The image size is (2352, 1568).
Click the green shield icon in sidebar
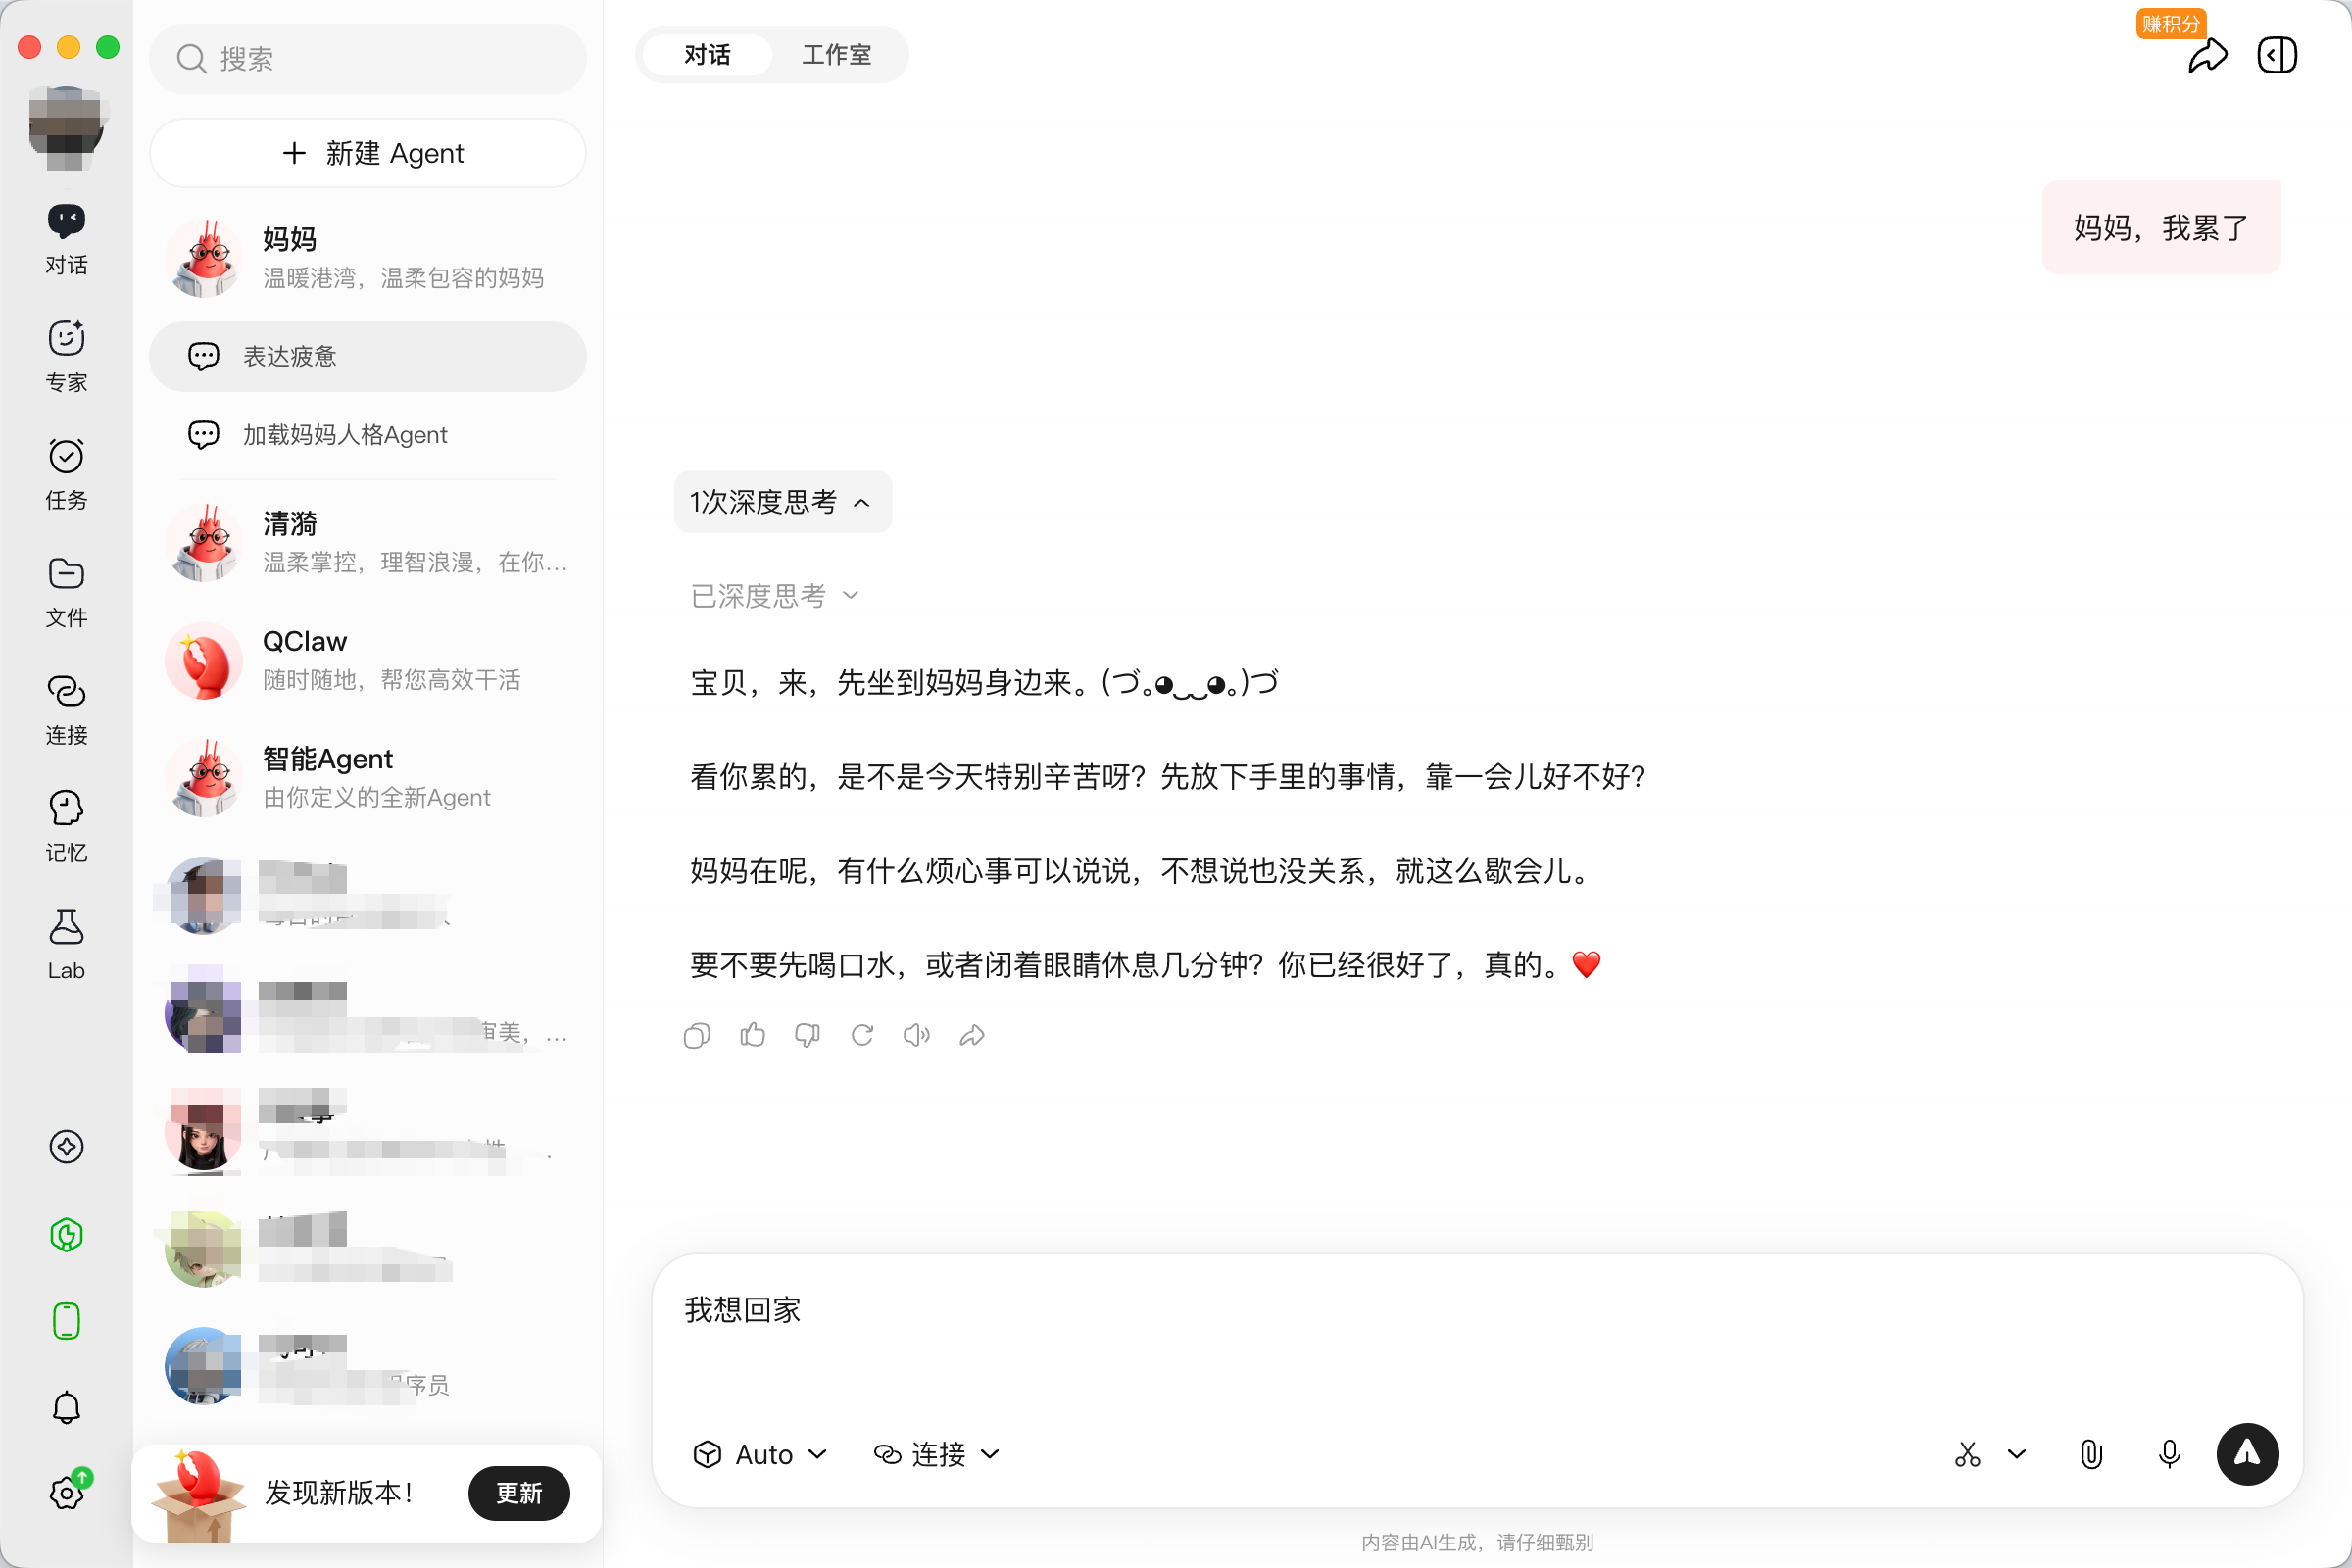click(66, 1235)
